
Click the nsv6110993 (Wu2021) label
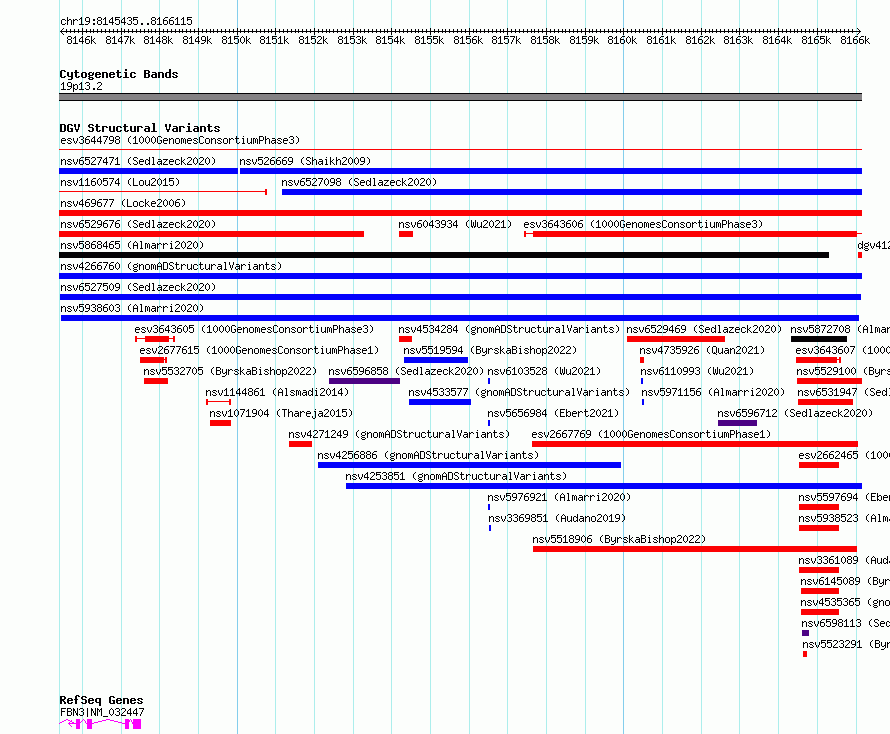coord(698,371)
